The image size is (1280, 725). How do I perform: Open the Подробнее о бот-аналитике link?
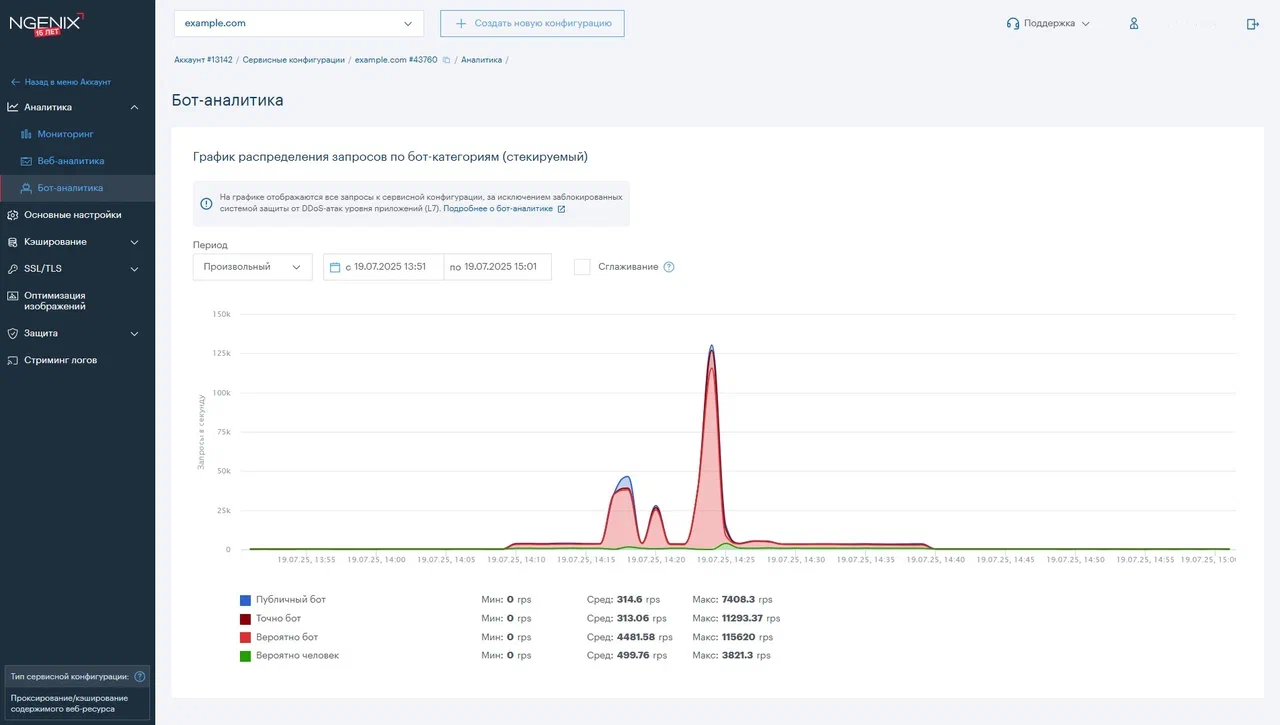click(x=497, y=208)
